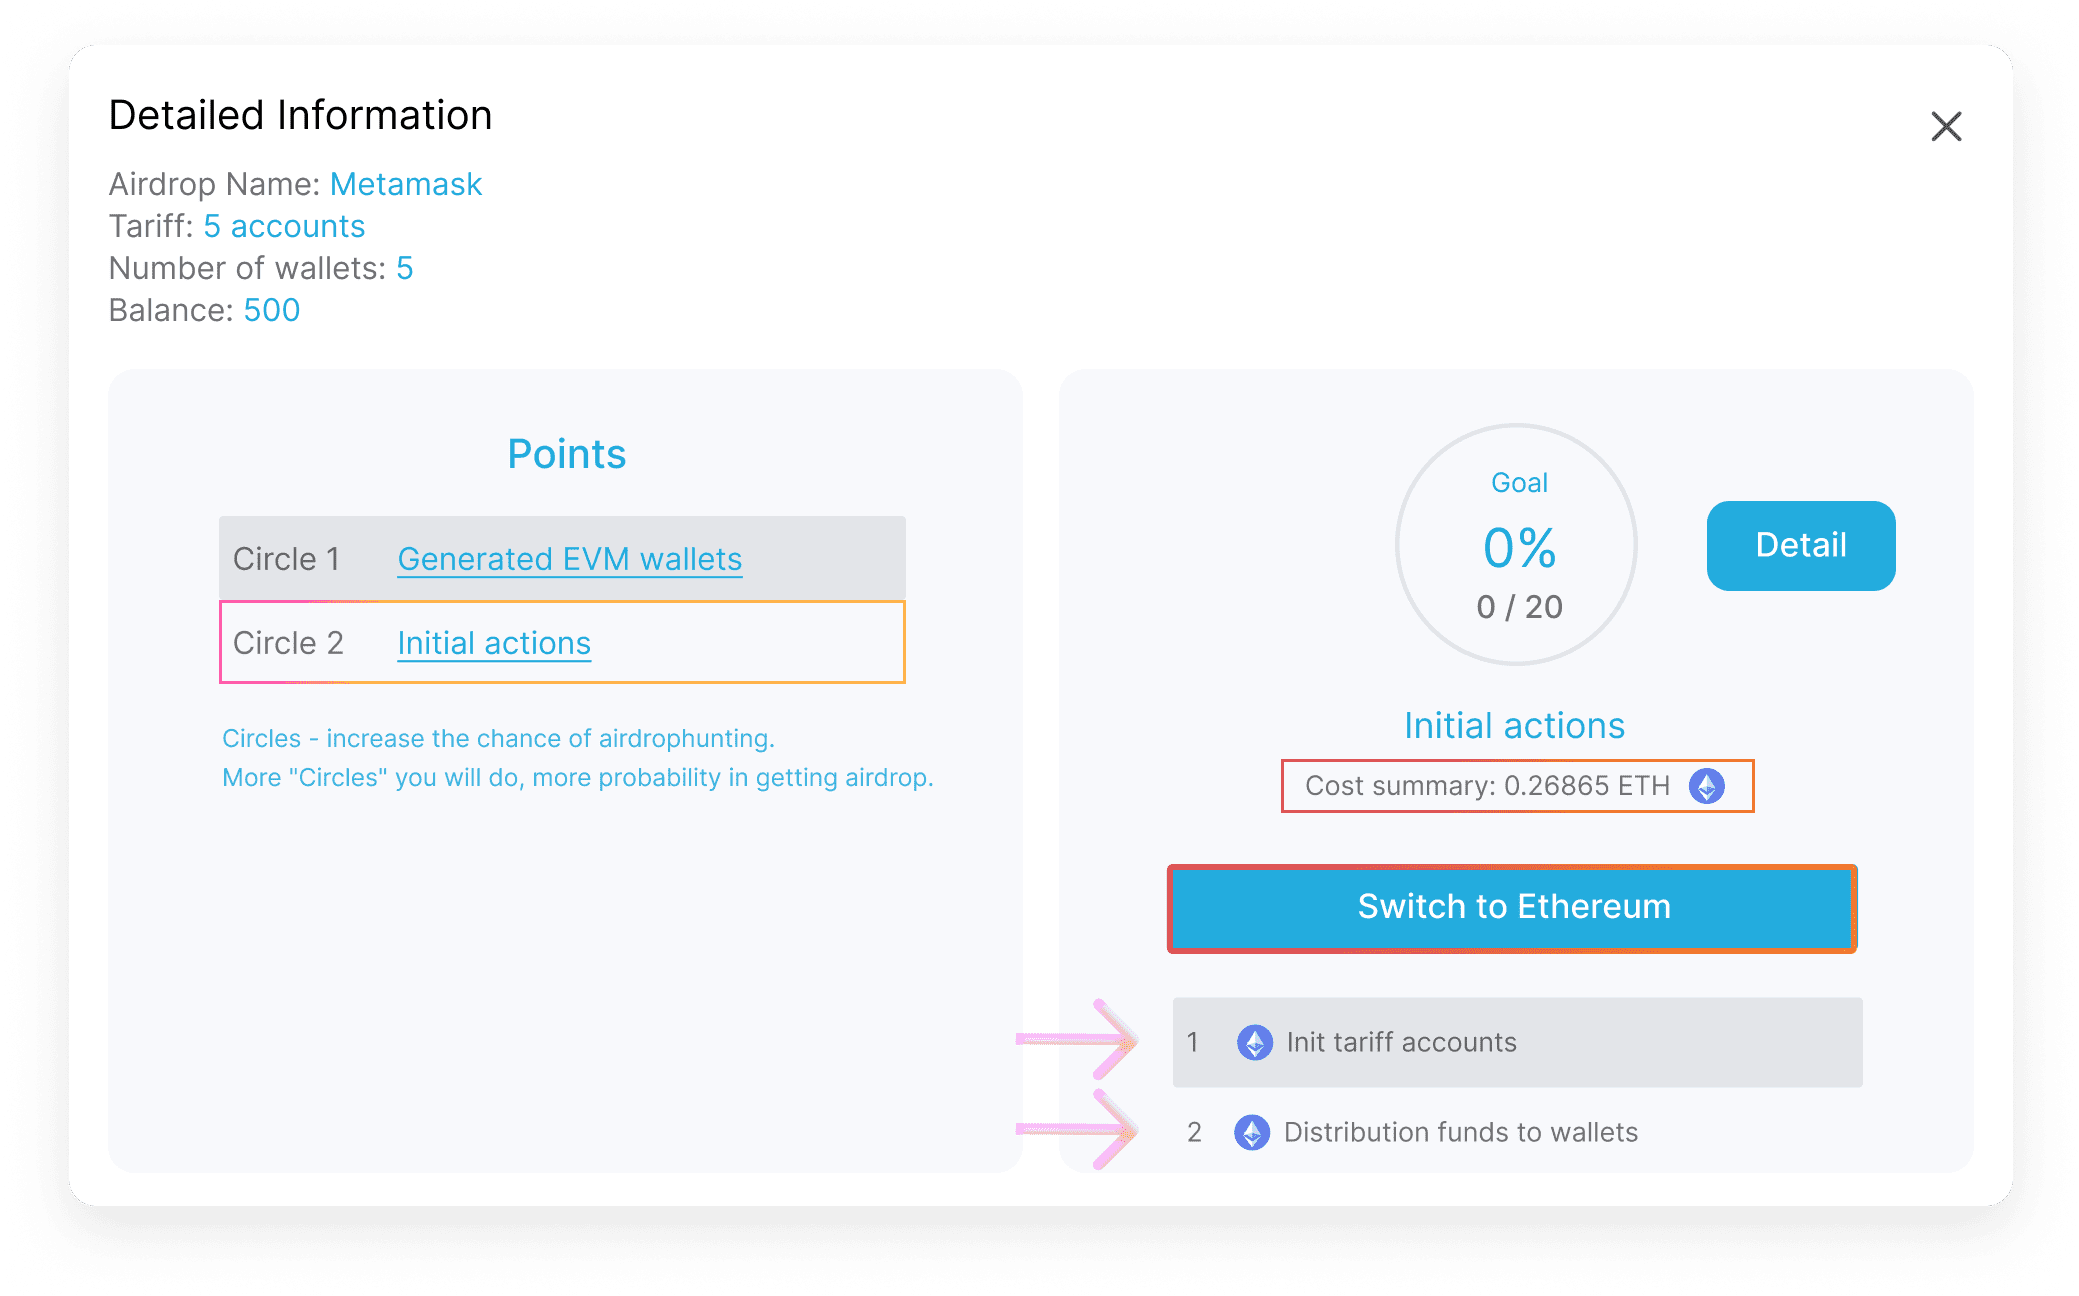Click the Goal 0% progress circle
The width and height of the screenshot is (2079, 1296).
[x=1516, y=545]
